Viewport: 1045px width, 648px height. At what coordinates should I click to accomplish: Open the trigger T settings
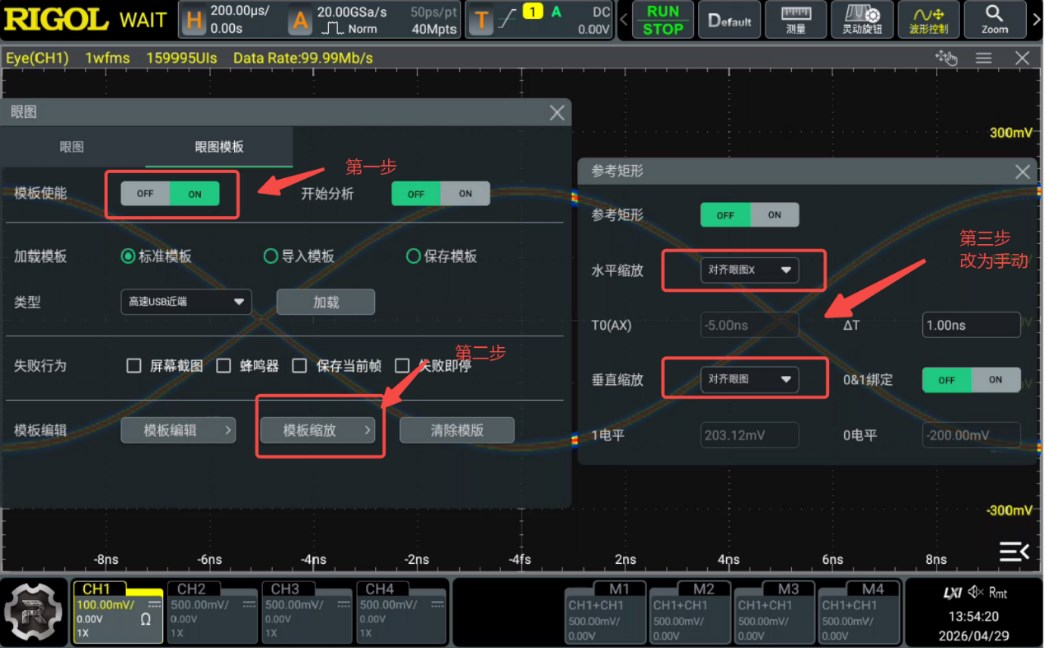click(481, 21)
